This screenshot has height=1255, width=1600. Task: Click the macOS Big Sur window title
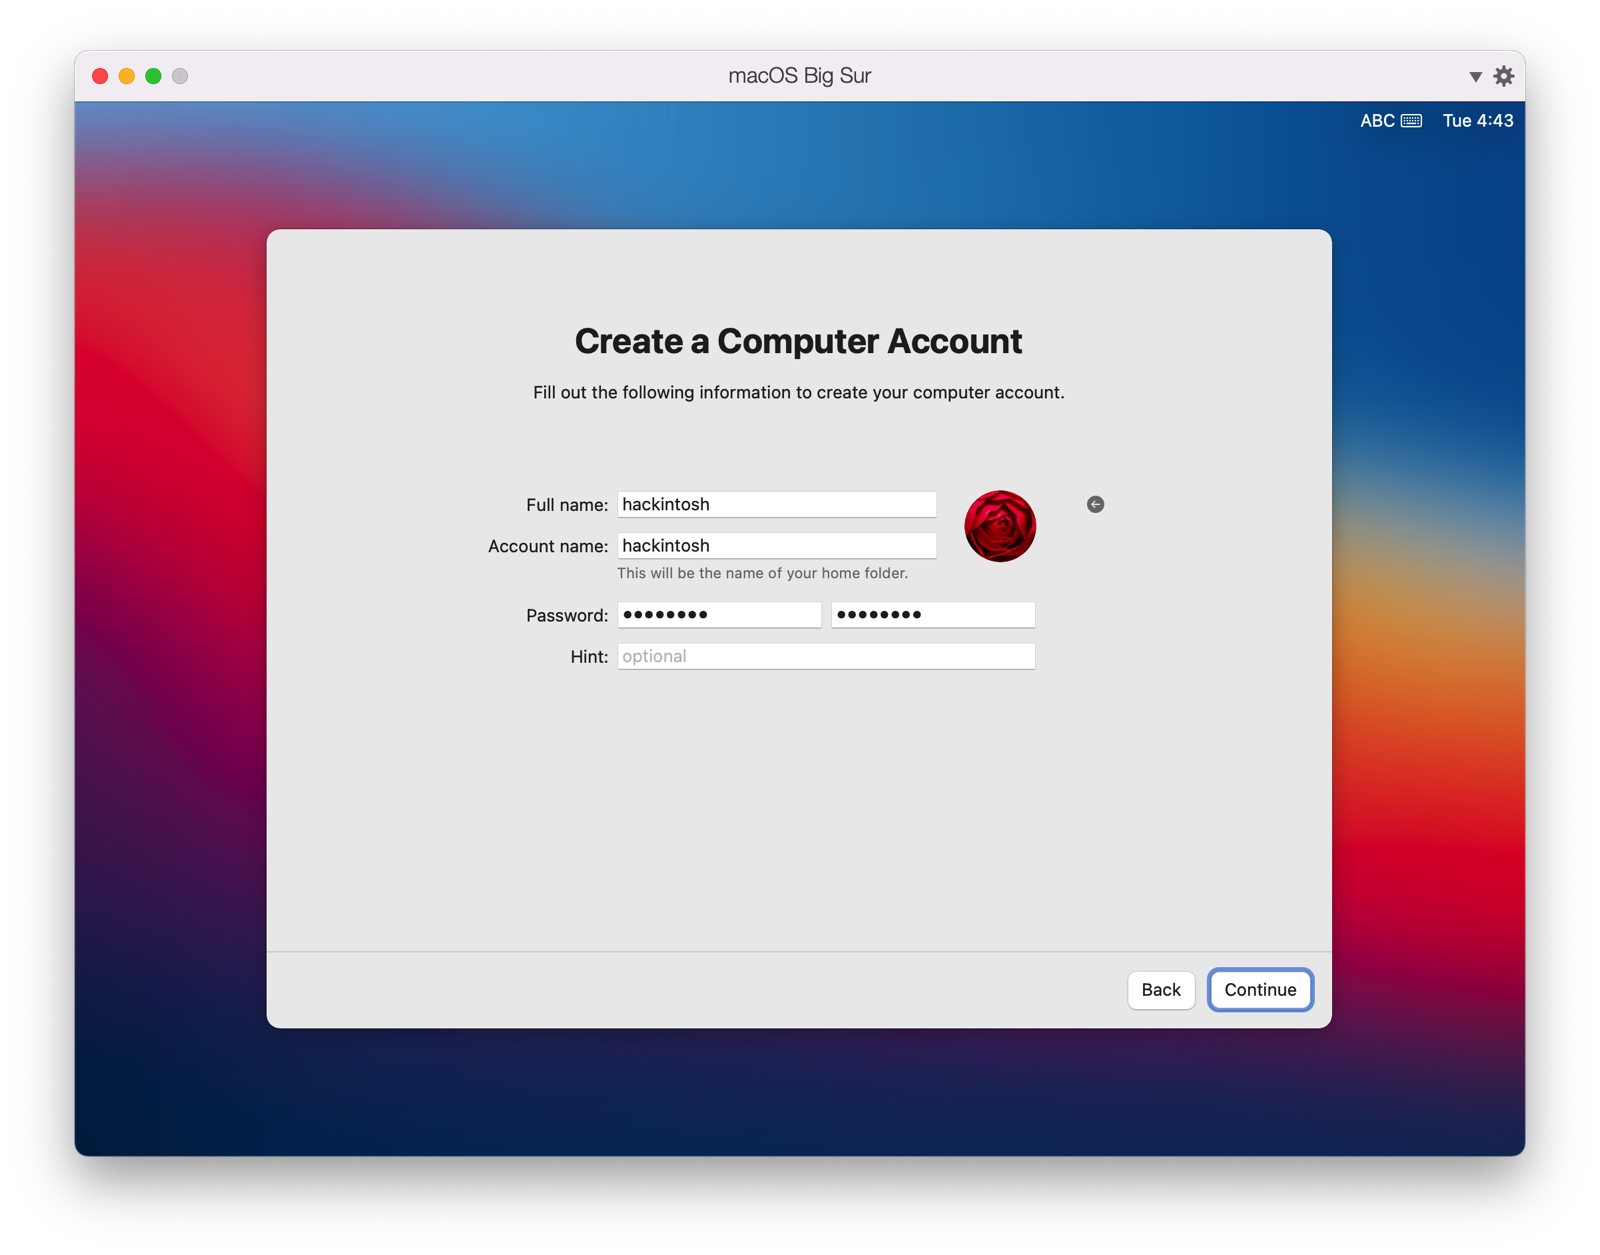pyautogui.click(x=799, y=75)
